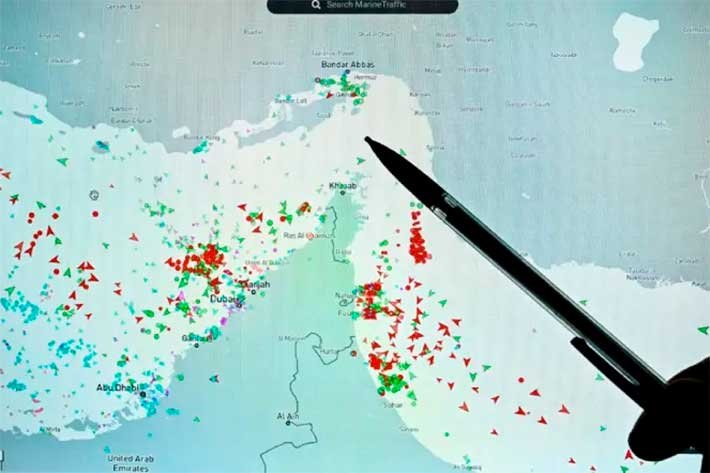The height and width of the screenshot is (473, 710).
Task: Click the Khasab town label
Action: pos(344,186)
